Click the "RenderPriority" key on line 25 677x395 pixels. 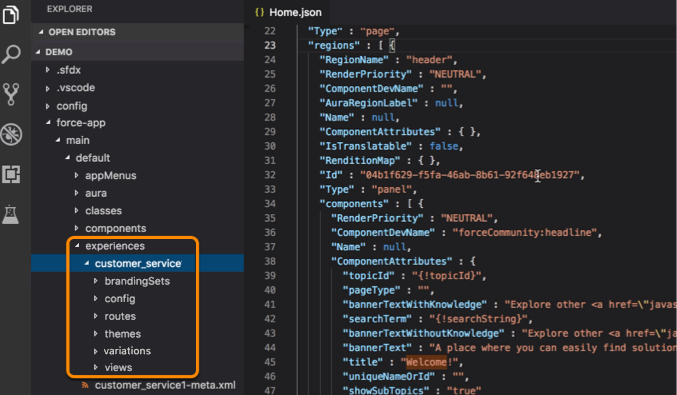pos(366,74)
